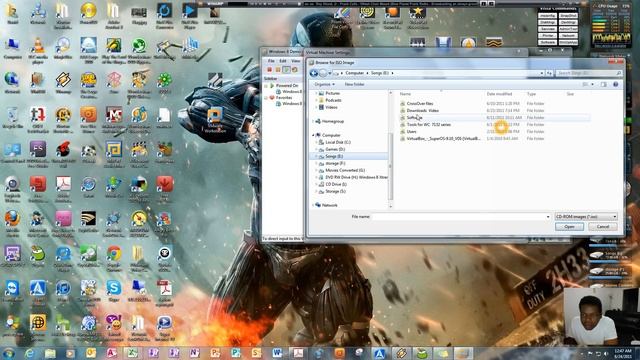Open the CD-ROM images file type dropdown
640x360 pixels.
point(585,217)
